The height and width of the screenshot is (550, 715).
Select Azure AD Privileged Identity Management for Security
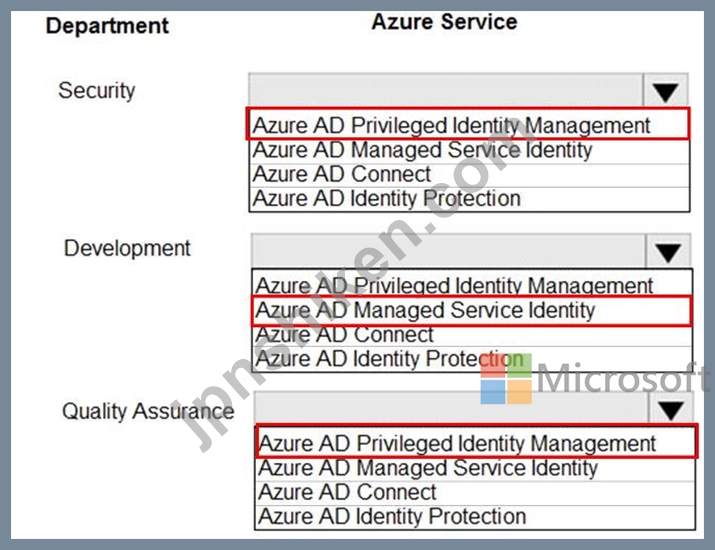click(468, 124)
